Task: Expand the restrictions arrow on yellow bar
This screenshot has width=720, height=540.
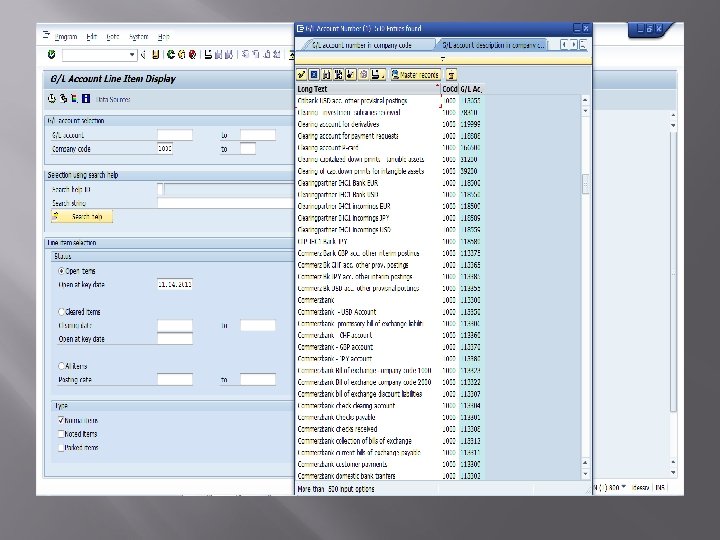Action: click(x=443, y=59)
